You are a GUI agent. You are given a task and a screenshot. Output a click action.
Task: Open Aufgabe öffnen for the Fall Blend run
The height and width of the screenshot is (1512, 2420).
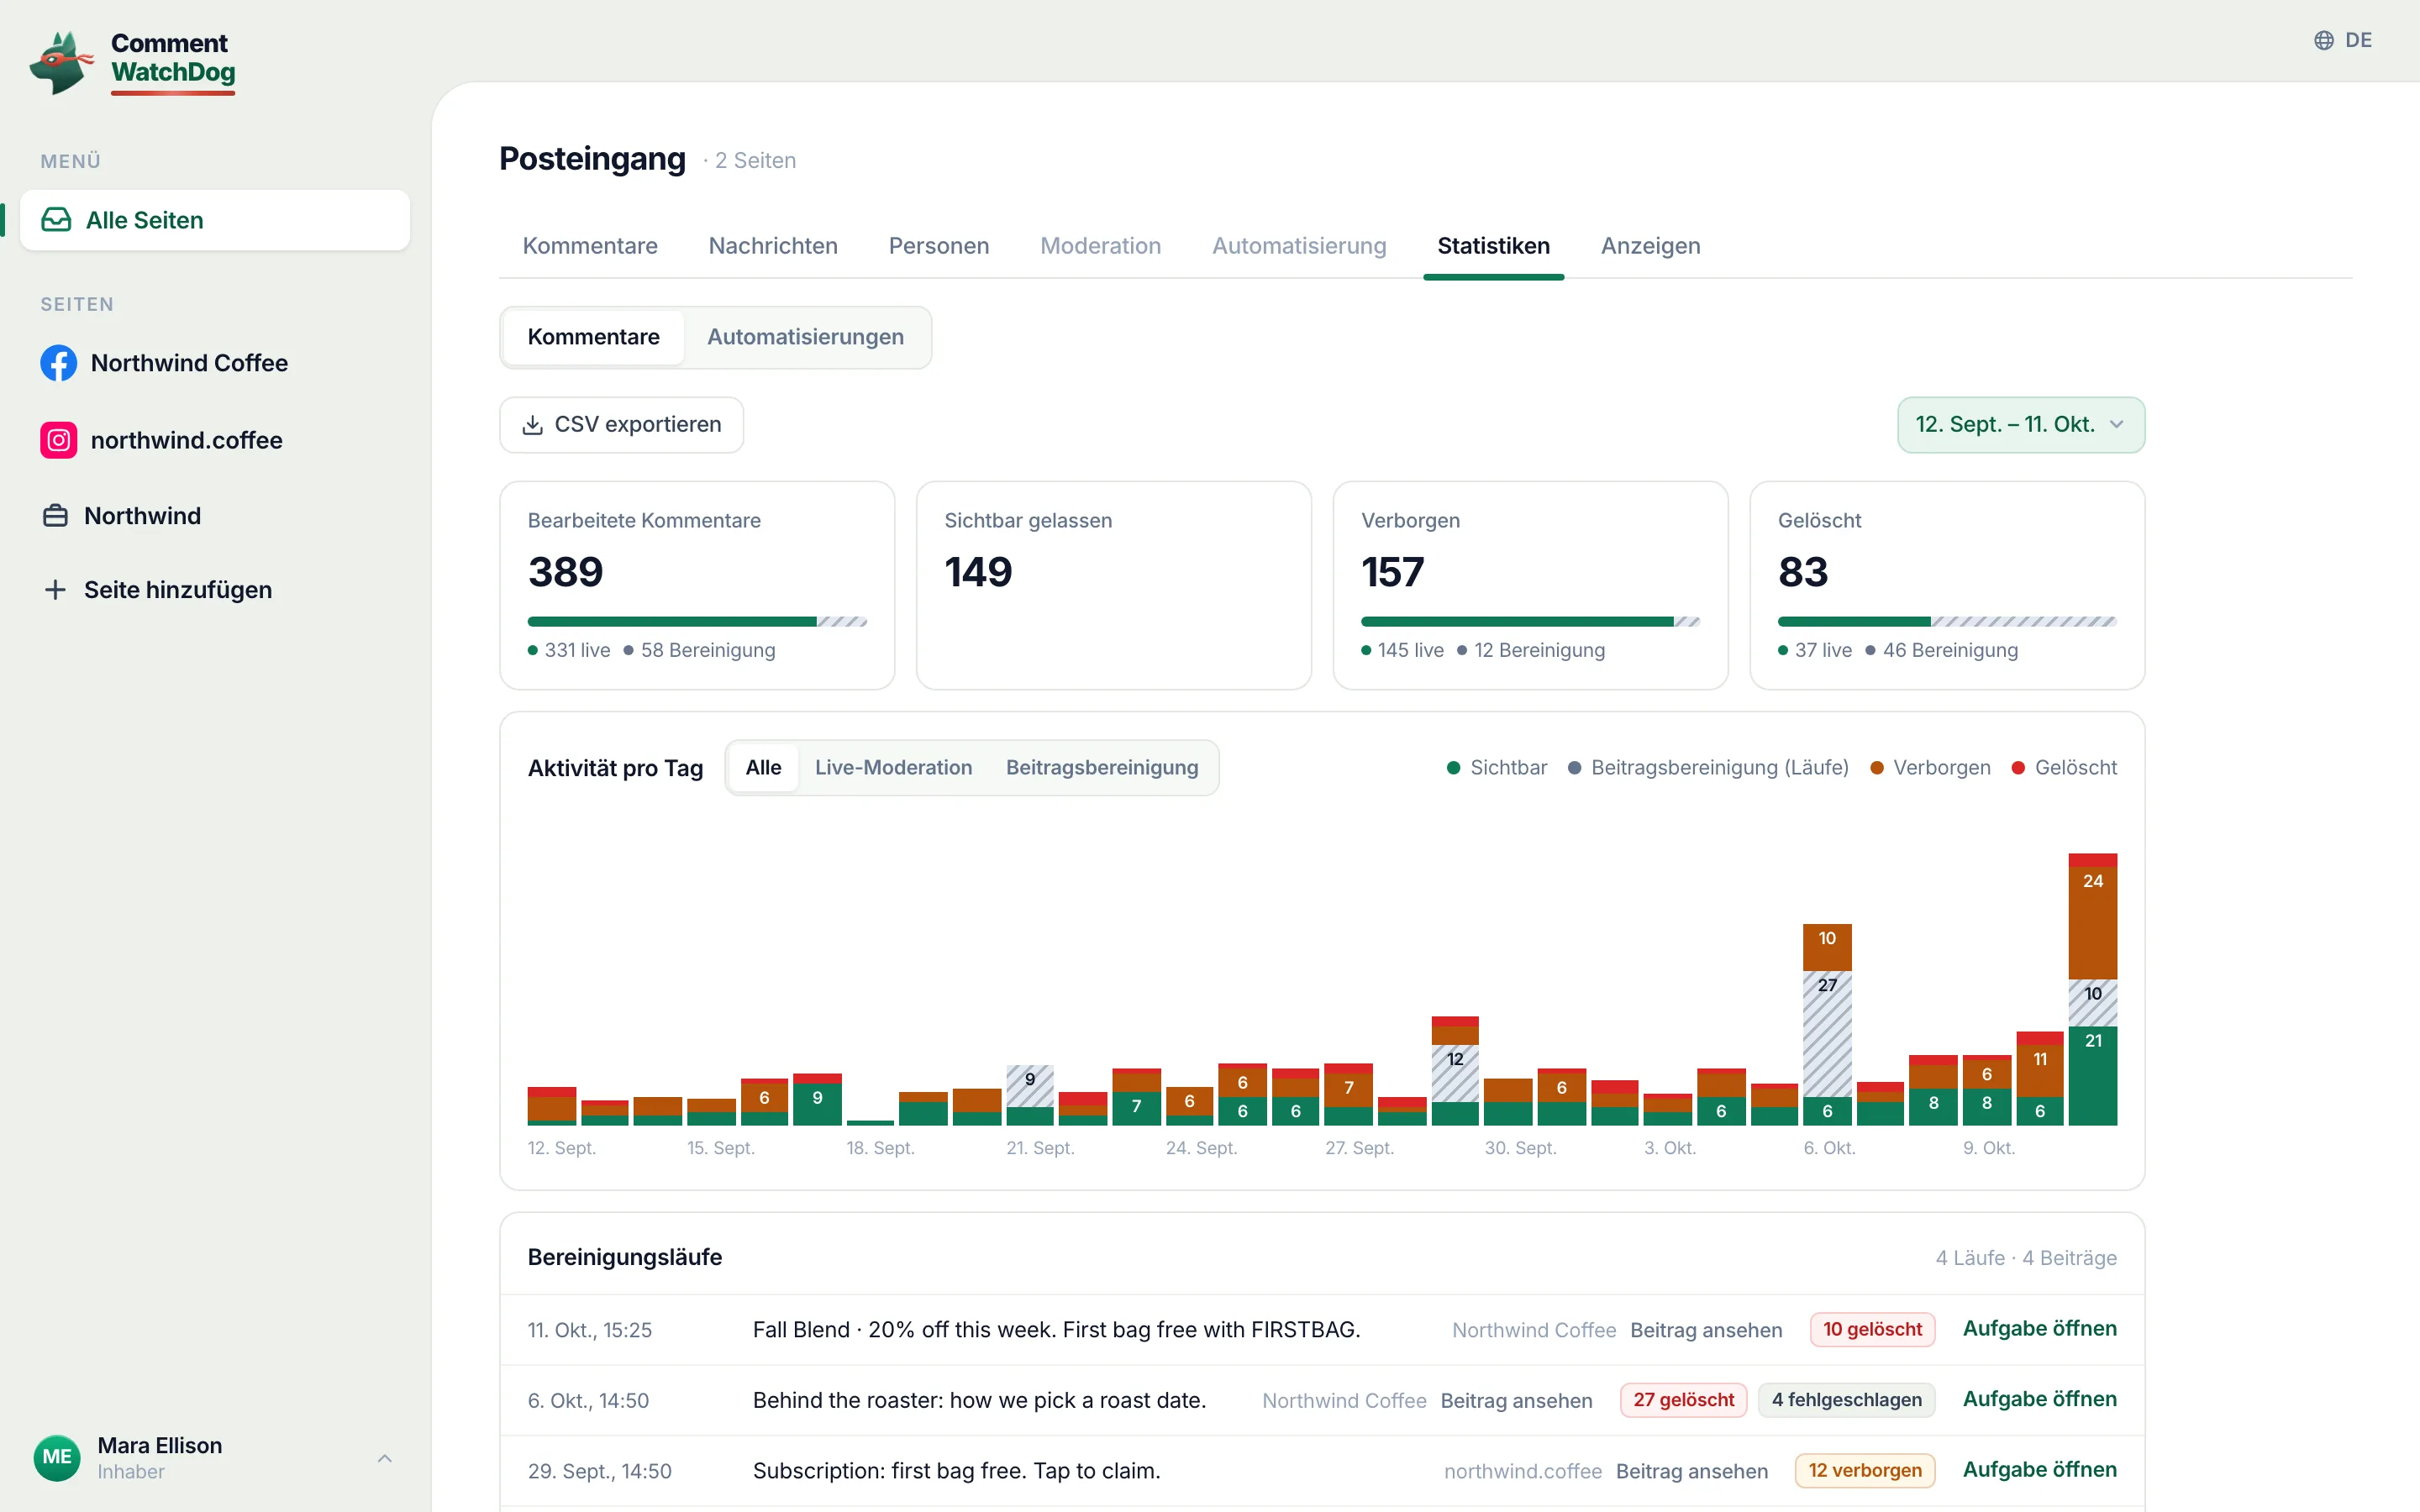[2039, 1329]
